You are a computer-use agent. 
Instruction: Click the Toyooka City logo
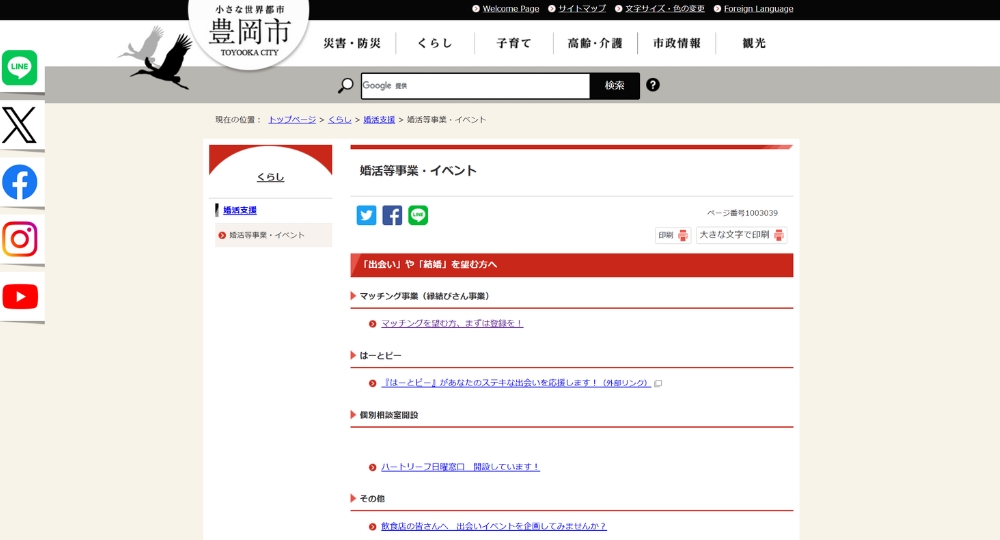(248, 35)
